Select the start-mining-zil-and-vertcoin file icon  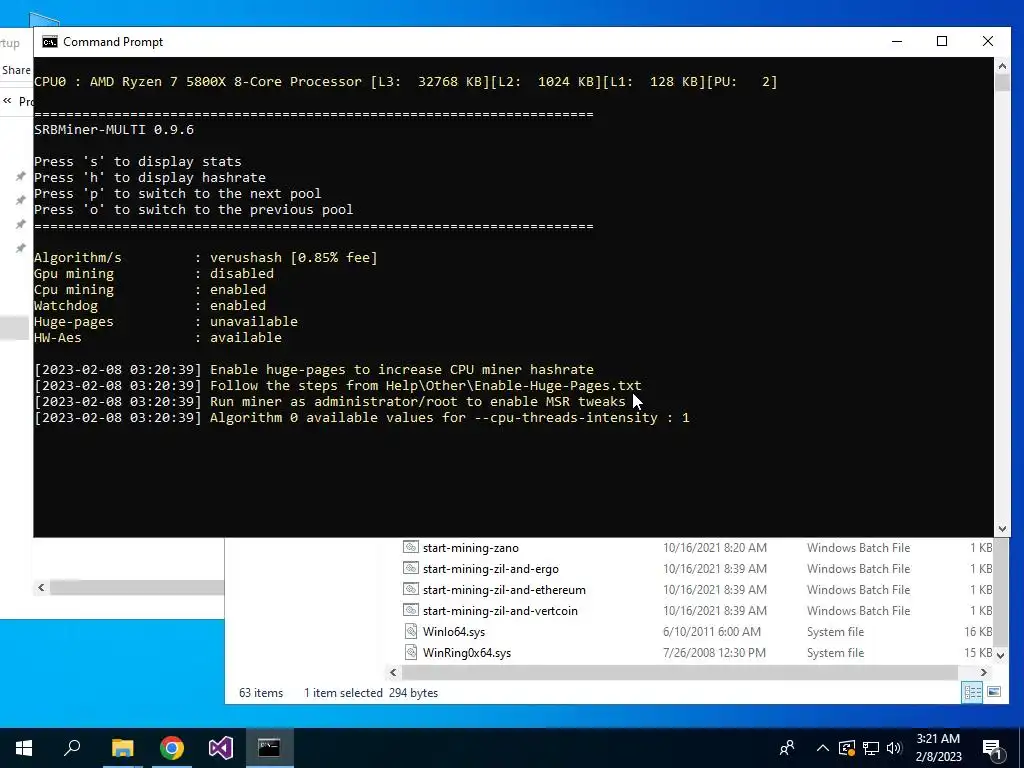(x=410, y=610)
